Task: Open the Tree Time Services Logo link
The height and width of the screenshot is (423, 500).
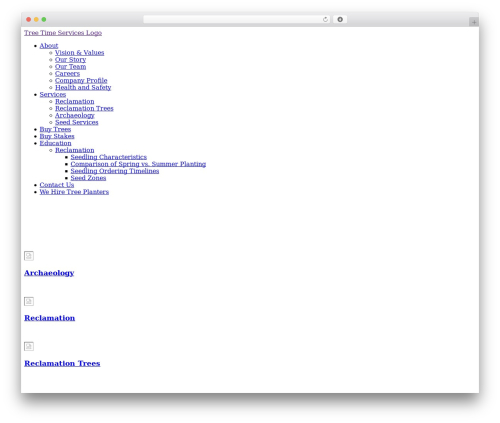Action: click(63, 33)
